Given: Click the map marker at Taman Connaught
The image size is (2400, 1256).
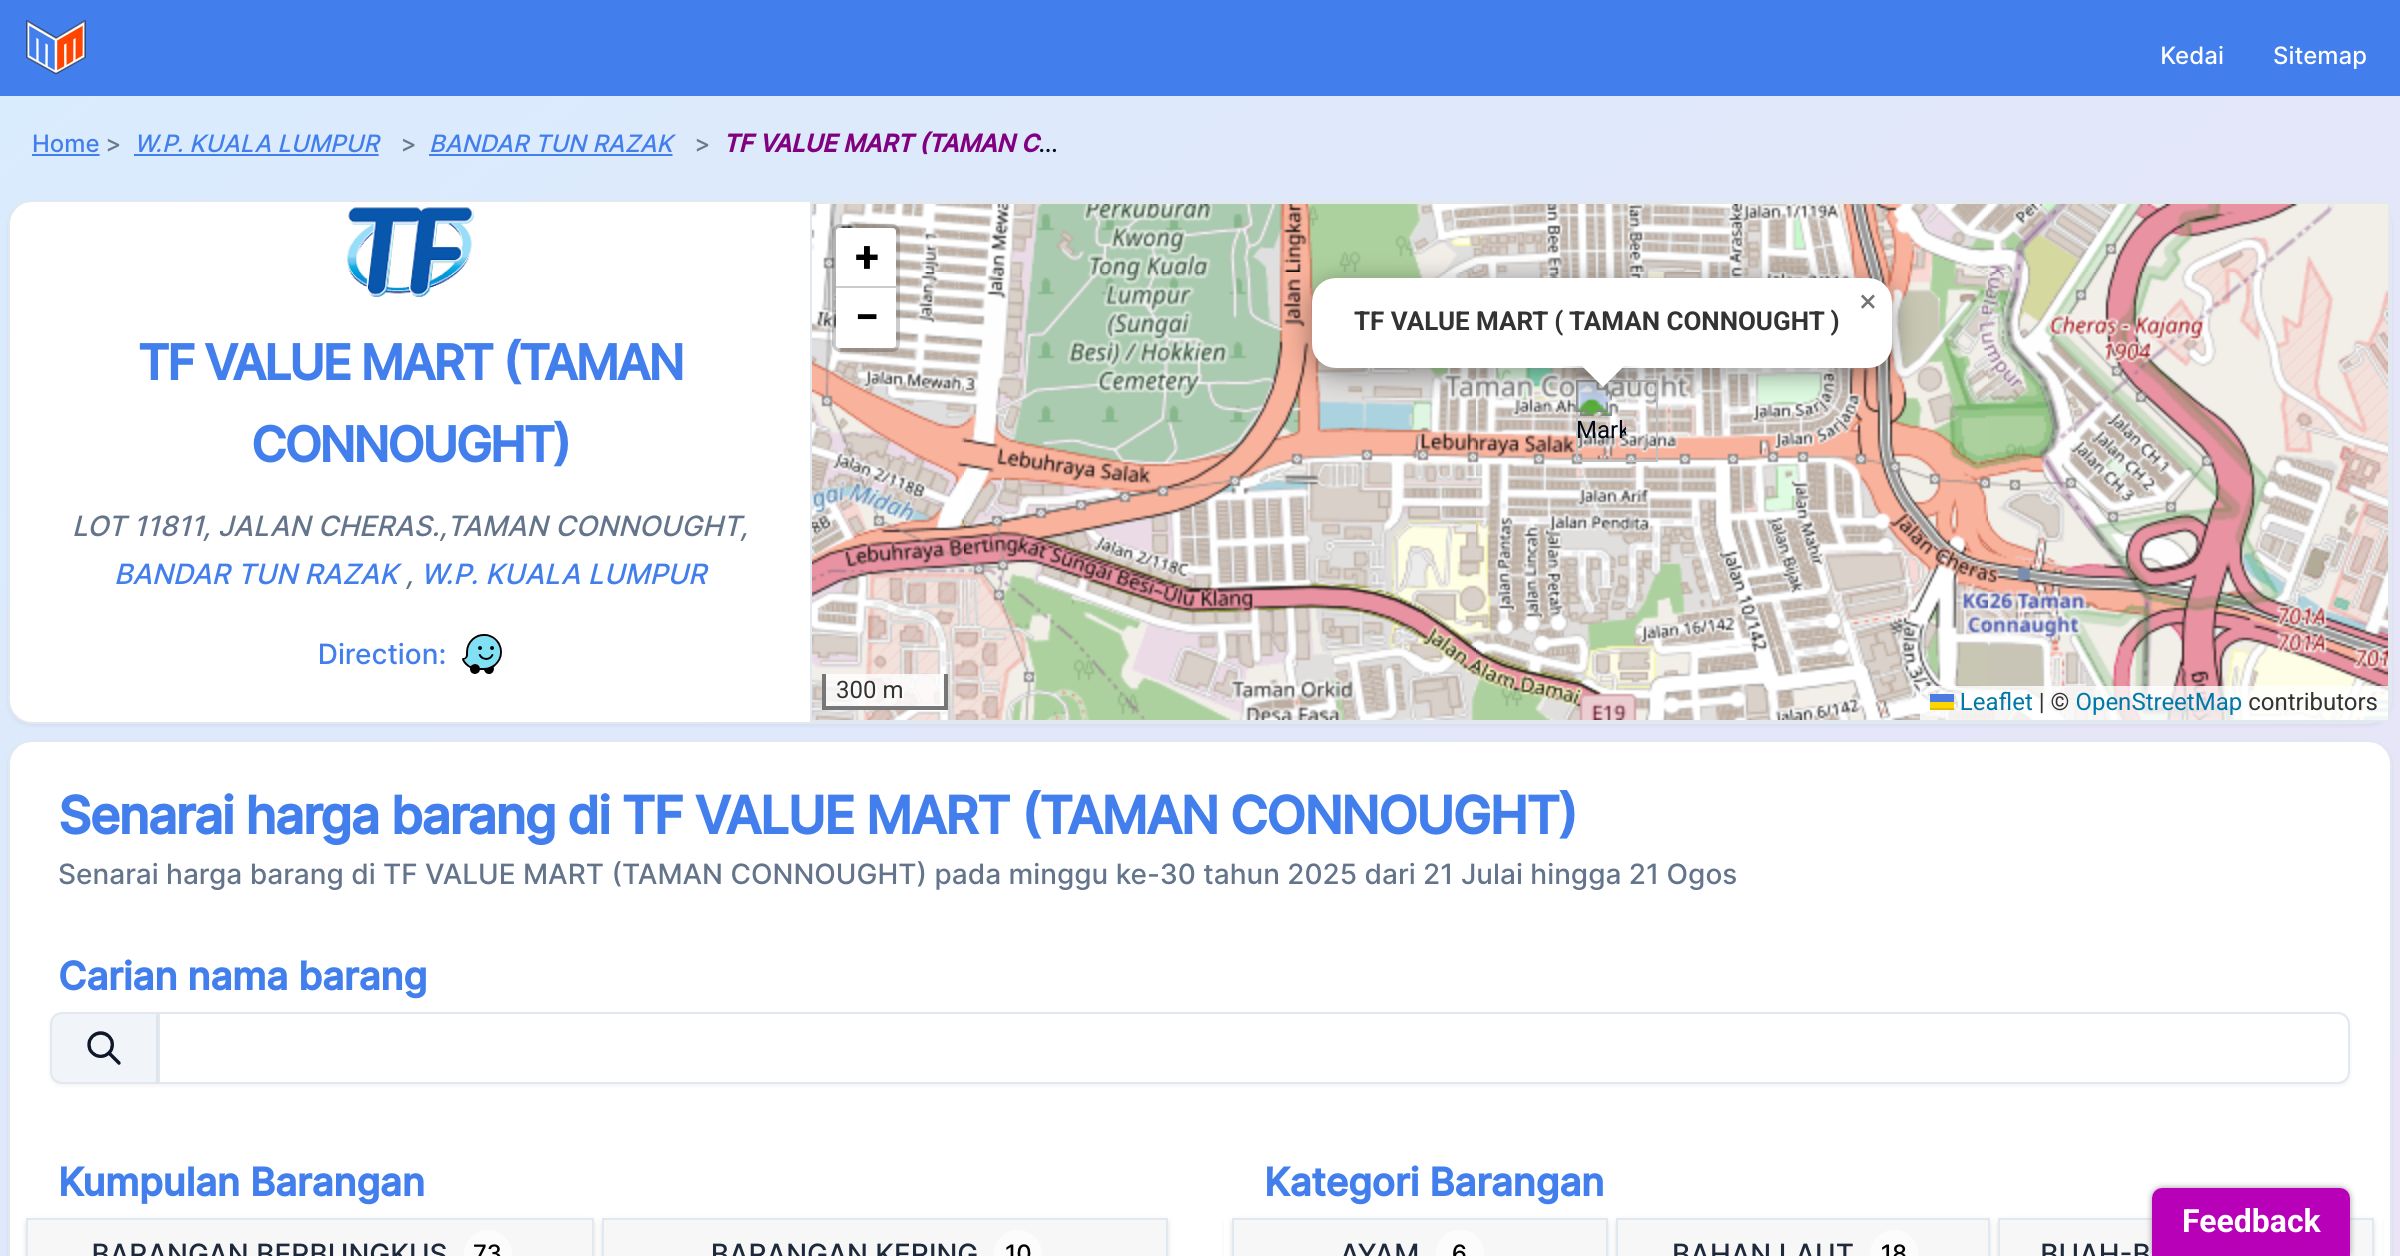Looking at the screenshot, I should click(x=1593, y=399).
